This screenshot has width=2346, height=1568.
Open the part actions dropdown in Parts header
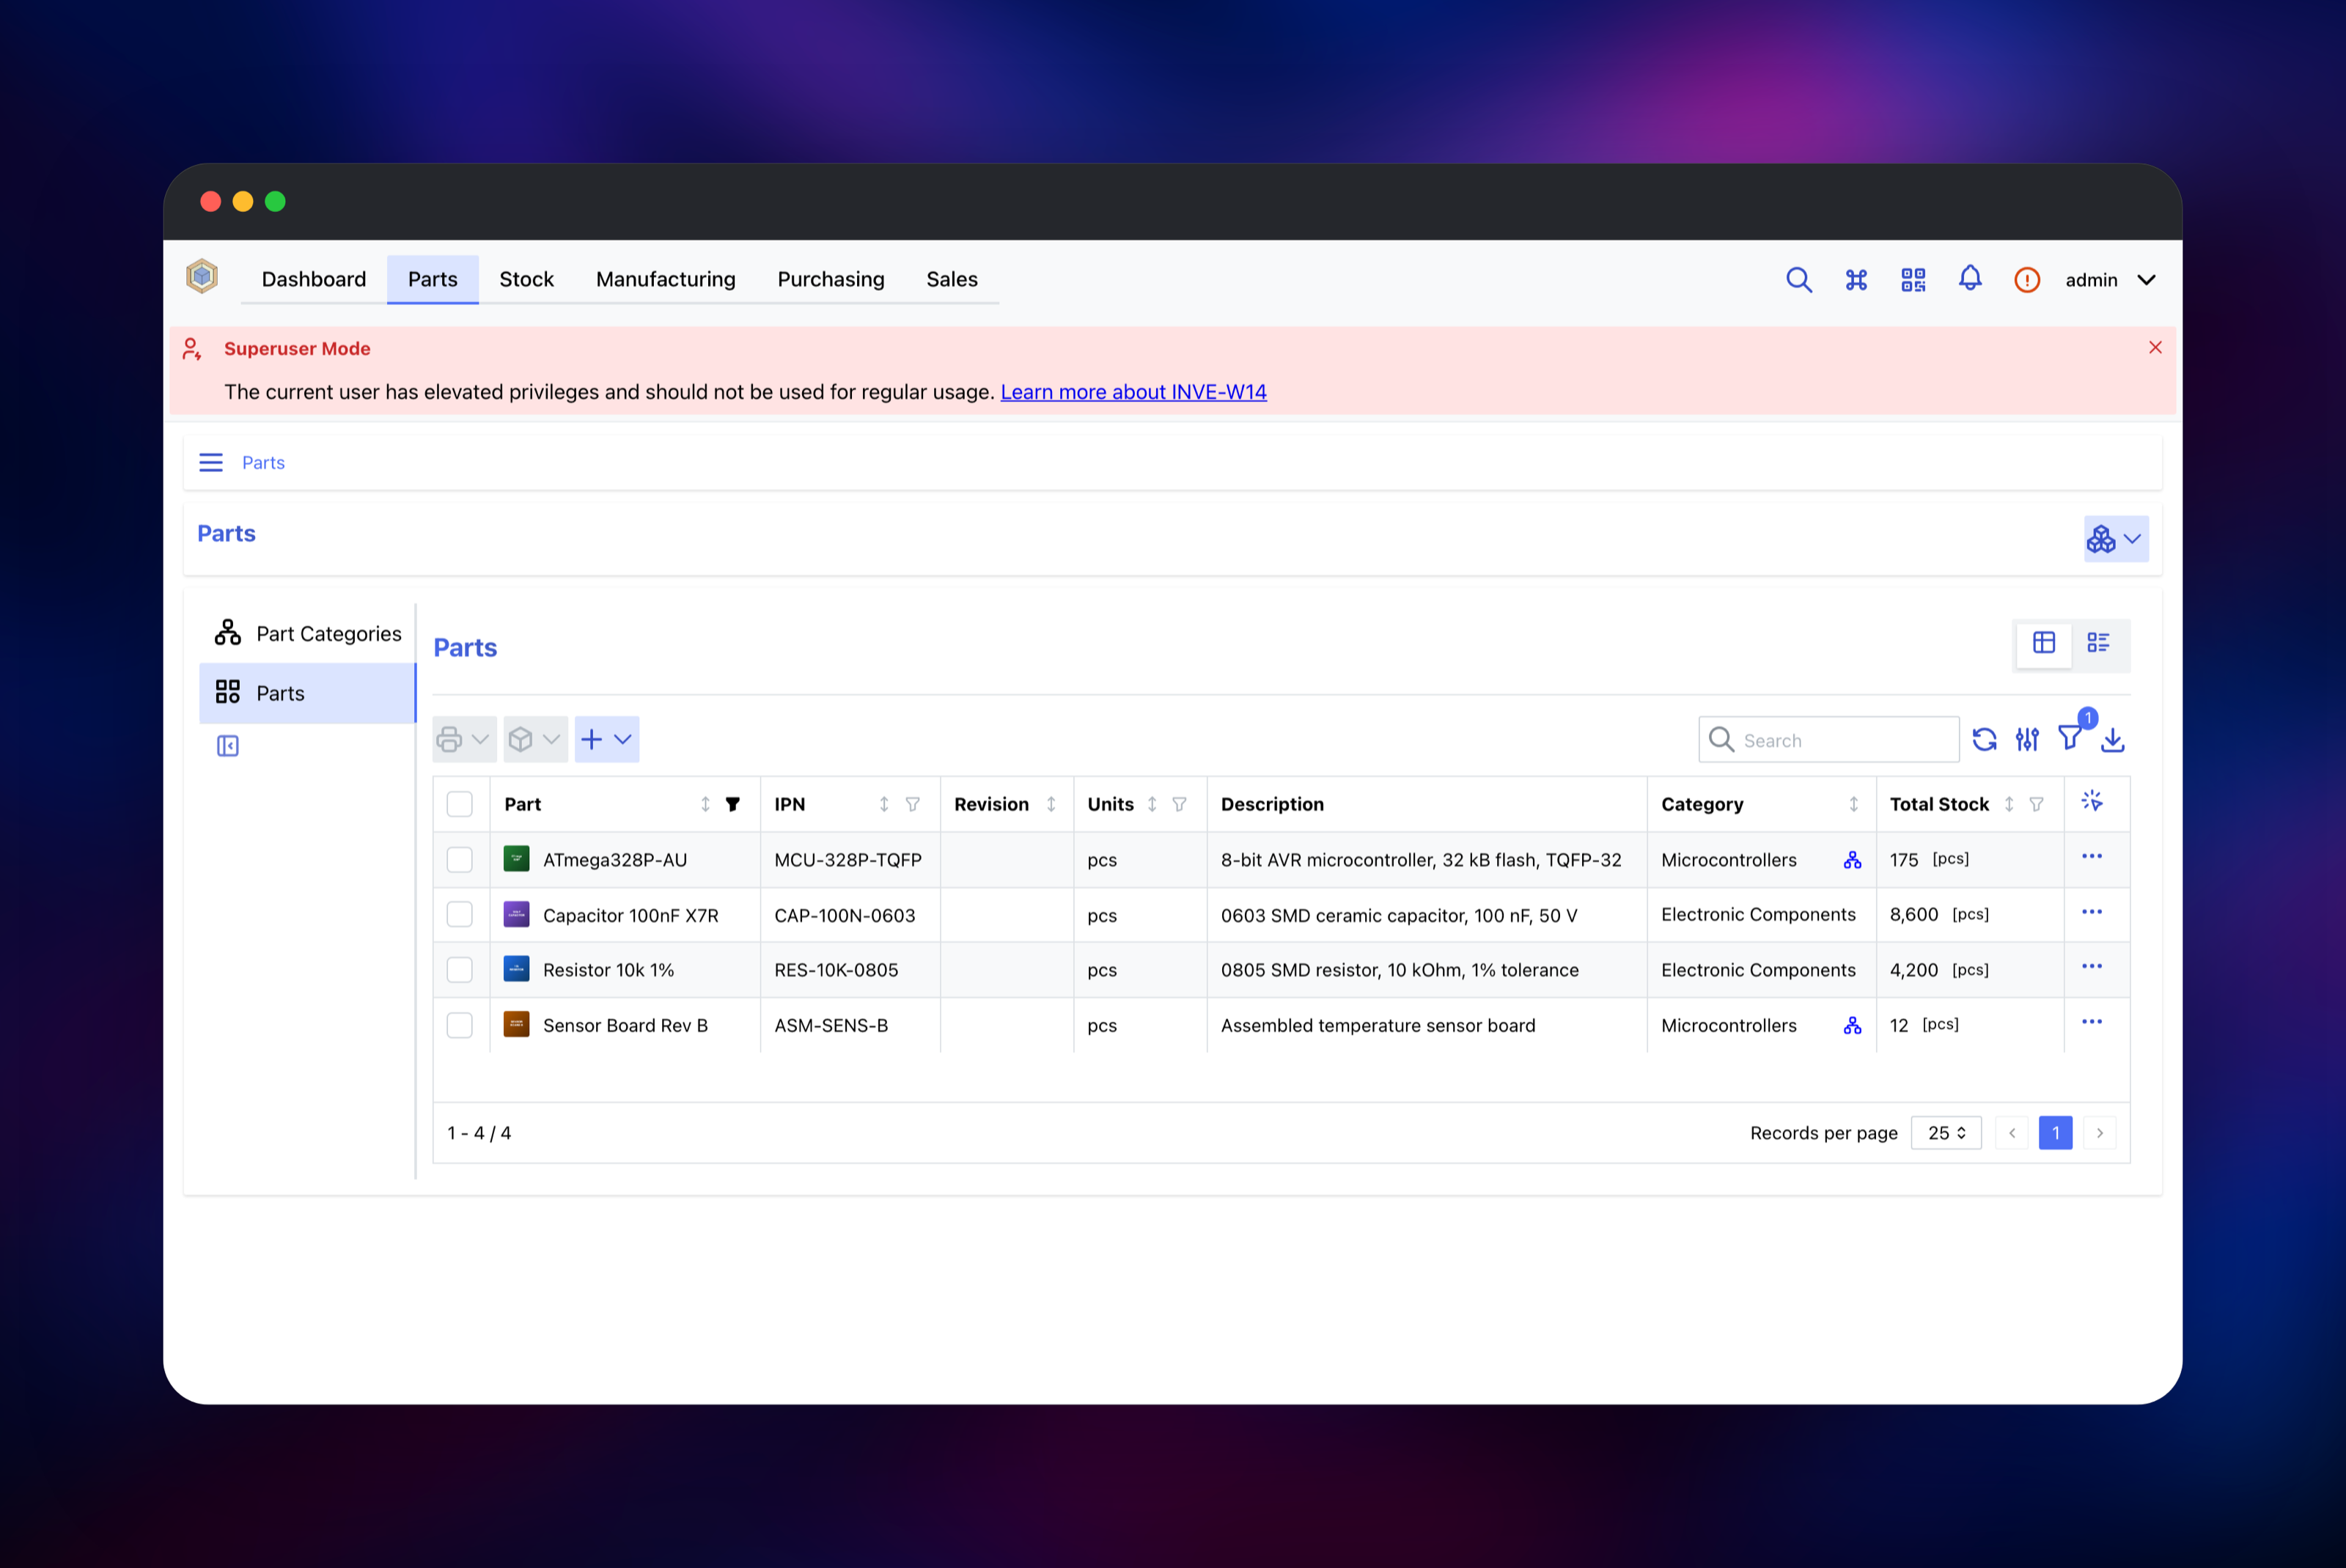[2116, 539]
